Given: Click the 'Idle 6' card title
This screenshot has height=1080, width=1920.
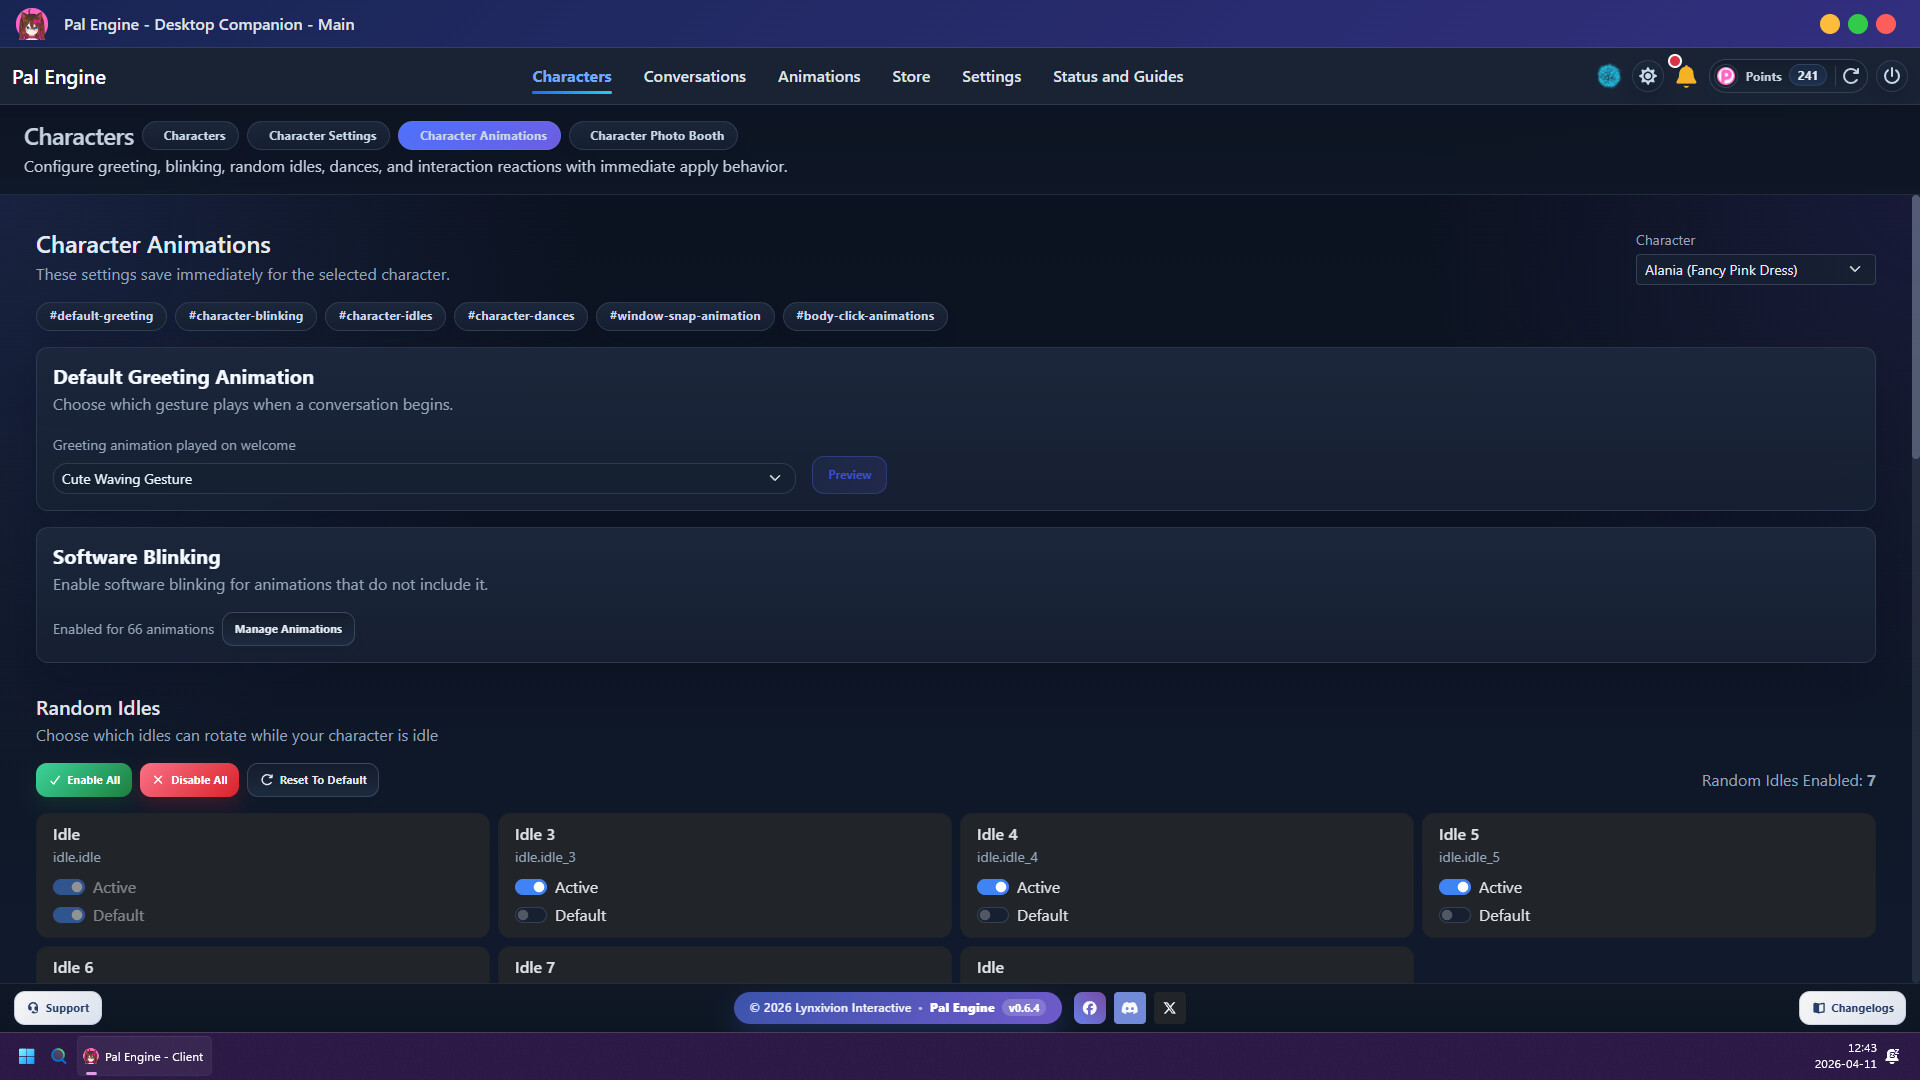Looking at the screenshot, I should (x=73, y=967).
